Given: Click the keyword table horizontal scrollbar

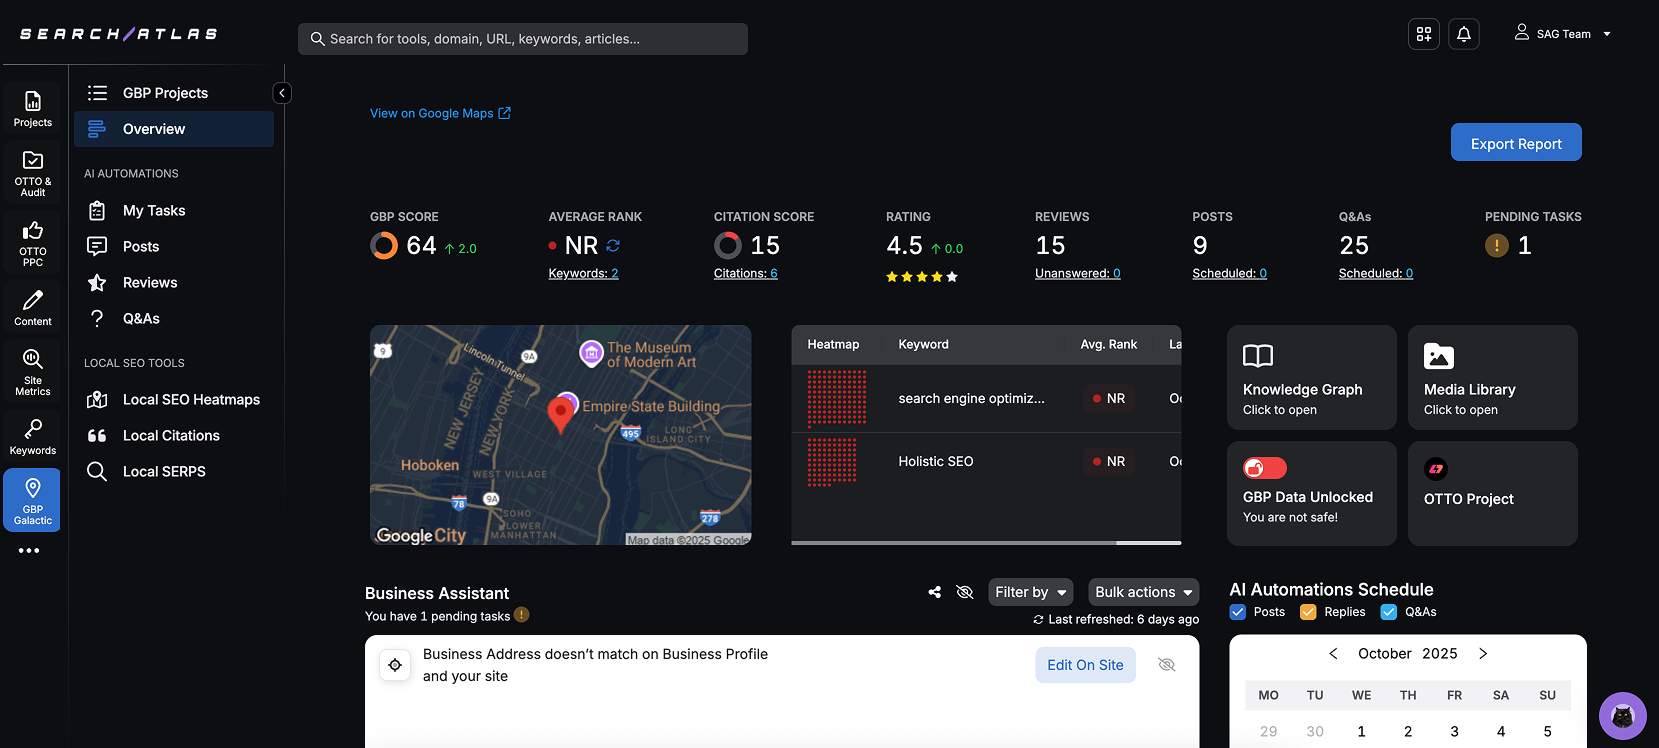Looking at the screenshot, I should point(952,542).
